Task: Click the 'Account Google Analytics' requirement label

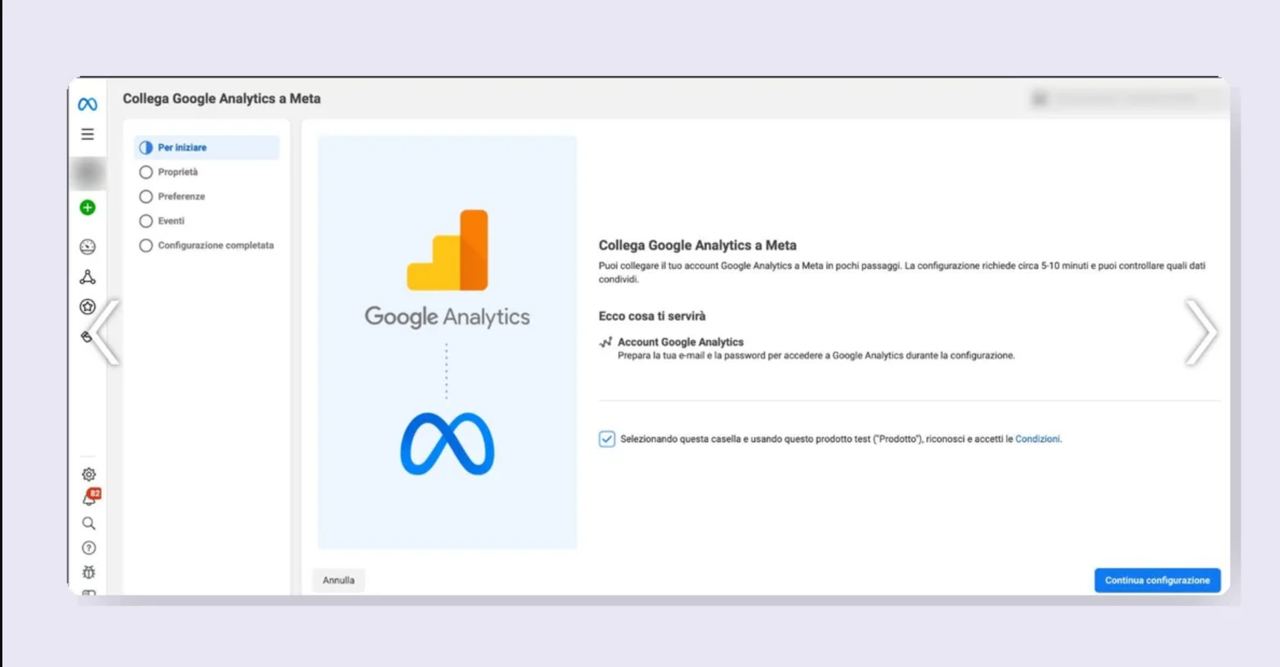Action: coord(681,342)
